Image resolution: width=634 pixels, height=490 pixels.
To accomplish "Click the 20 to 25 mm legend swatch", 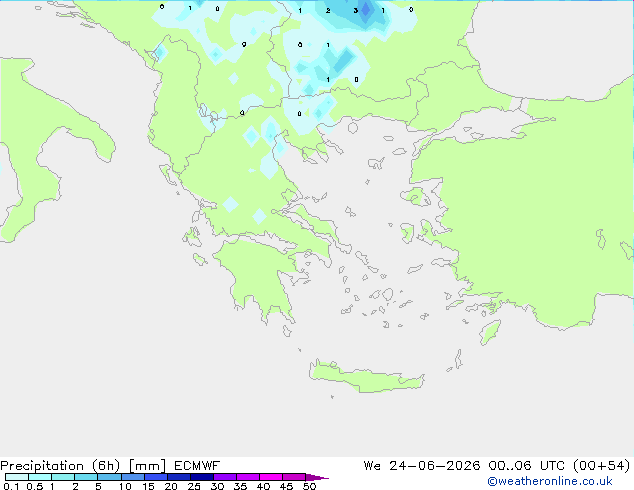I will pyautogui.click(x=178, y=477).
